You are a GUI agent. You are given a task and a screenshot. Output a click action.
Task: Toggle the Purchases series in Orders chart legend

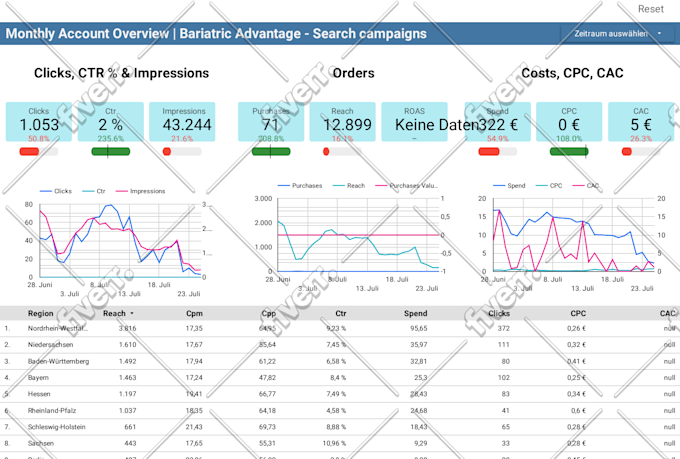click(300, 186)
